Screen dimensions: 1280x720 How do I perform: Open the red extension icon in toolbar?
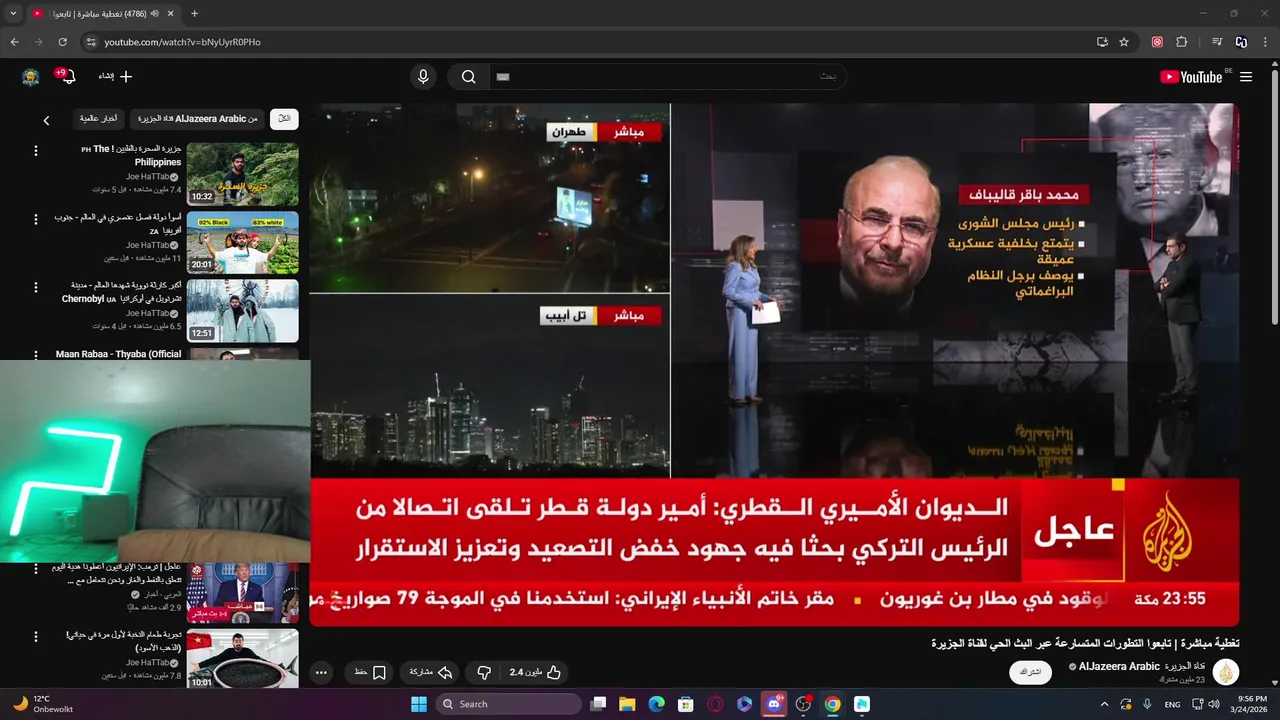(1157, 42)
